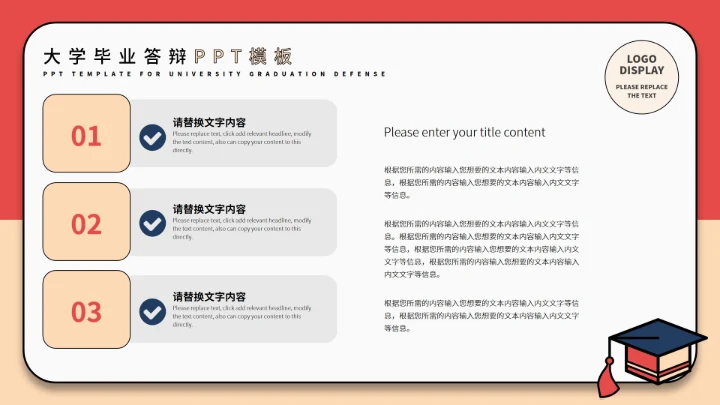The height and width of the screenshot is (405, 720).
Task: Click the 请替换文字内容 heading in the third item
Action: pos(209,297)
